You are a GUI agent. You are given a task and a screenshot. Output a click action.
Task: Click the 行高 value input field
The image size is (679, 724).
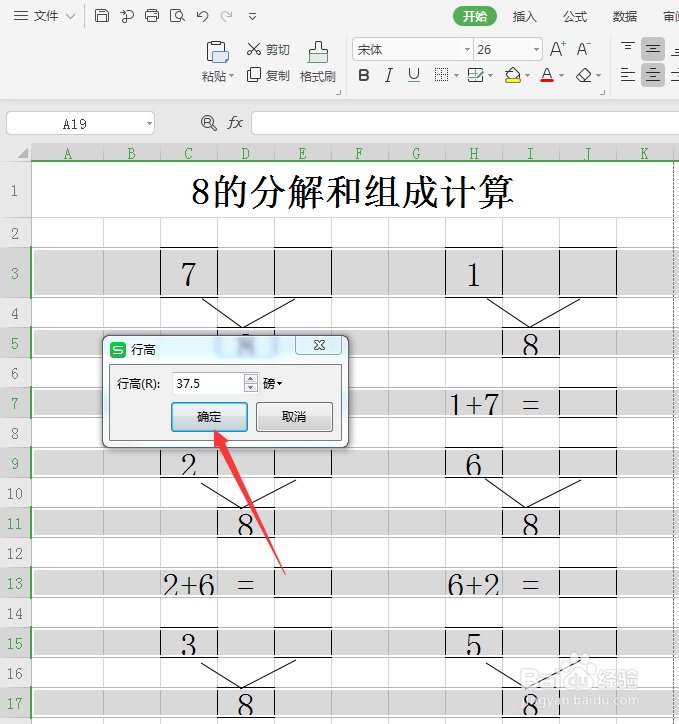[208, 384]
